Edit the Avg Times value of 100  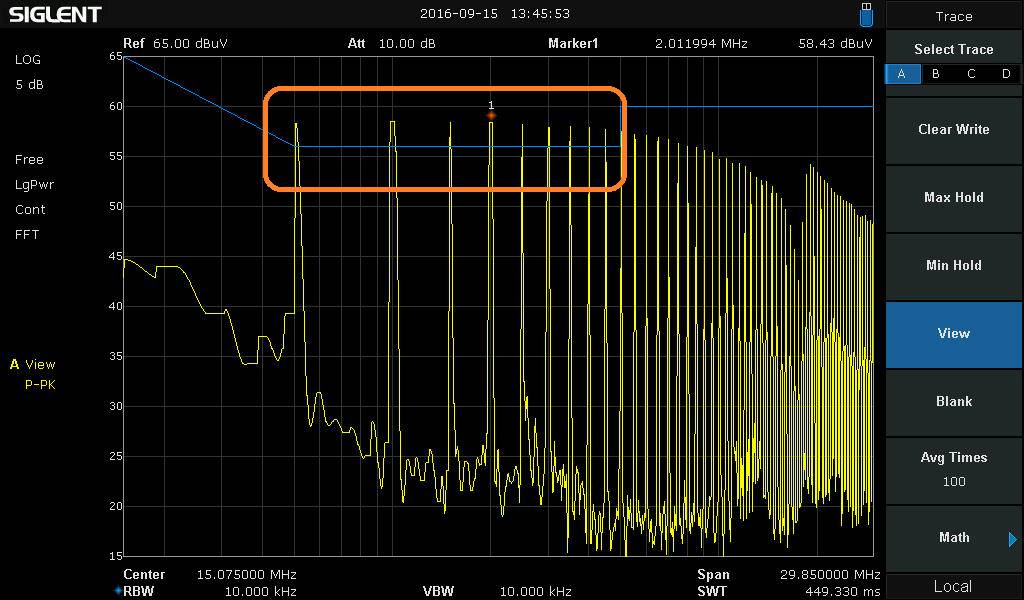pos(953,481)
